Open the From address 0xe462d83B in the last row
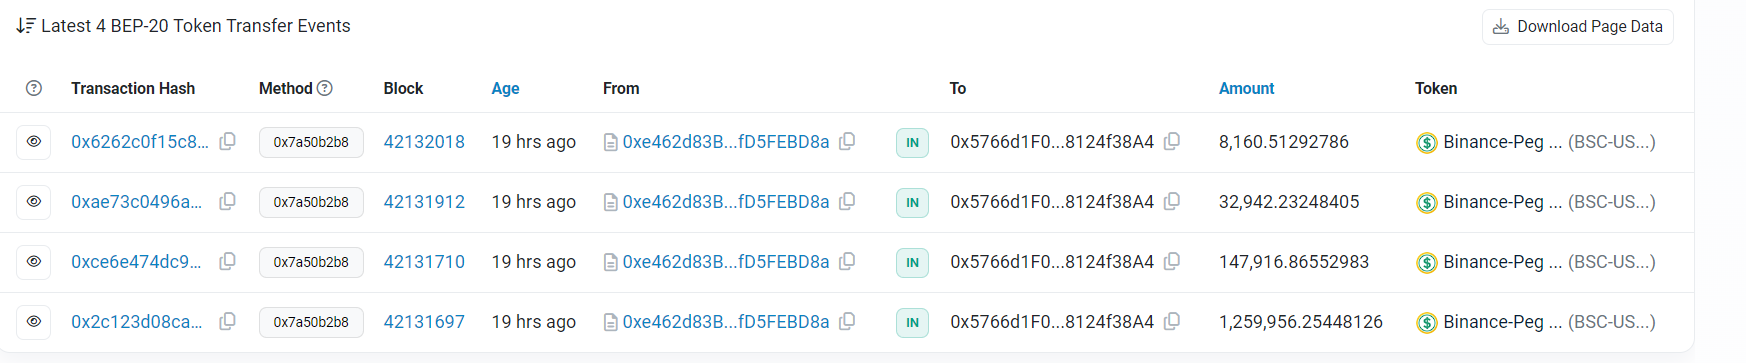The height and width of the screenshot is (363, 1746). point(726,322)
